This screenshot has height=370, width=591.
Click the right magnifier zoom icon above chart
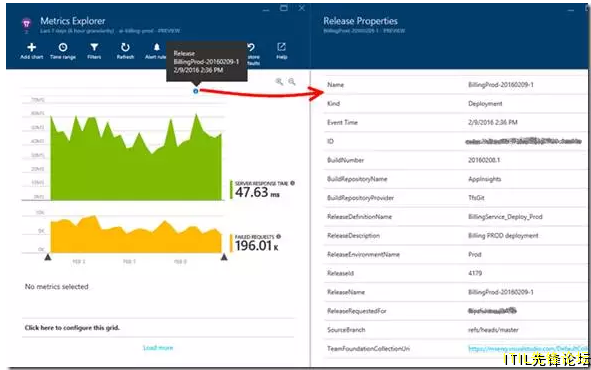point(292,82)
